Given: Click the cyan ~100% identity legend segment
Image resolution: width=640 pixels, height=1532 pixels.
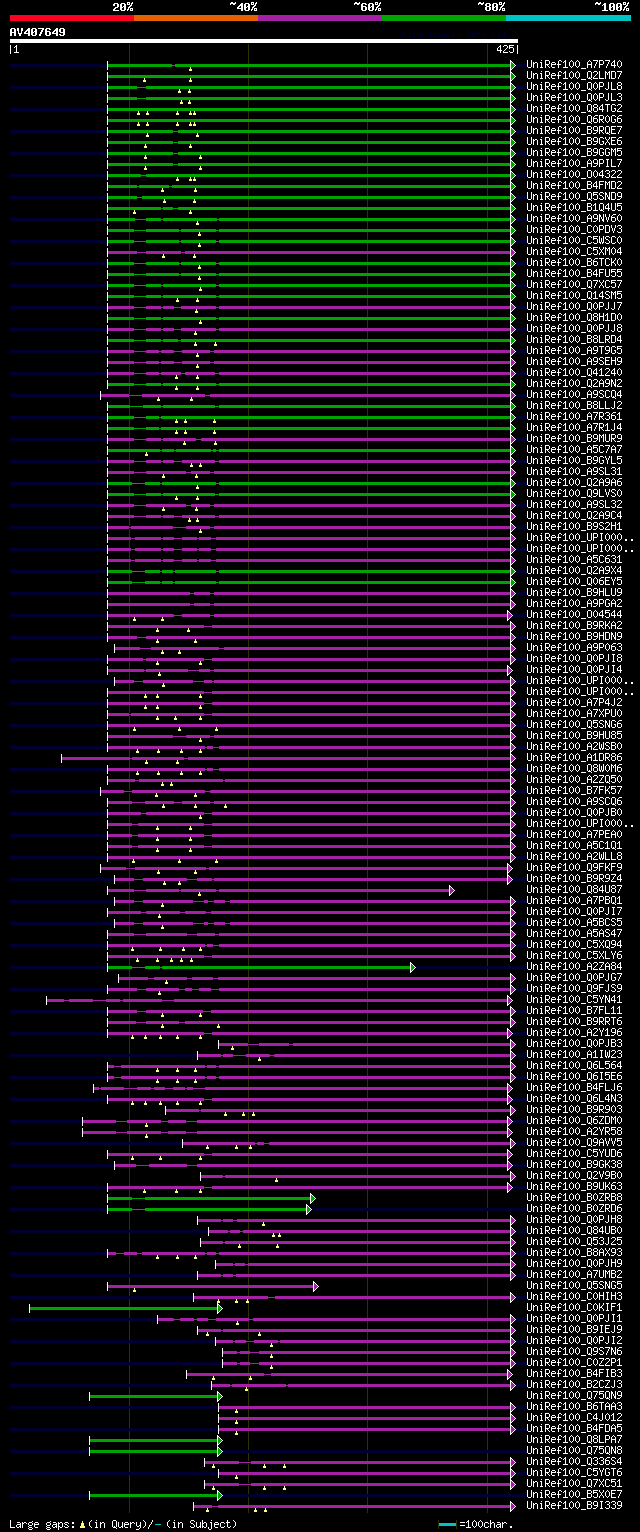Looking at the screenshot, I should click(x=567, y=18).
